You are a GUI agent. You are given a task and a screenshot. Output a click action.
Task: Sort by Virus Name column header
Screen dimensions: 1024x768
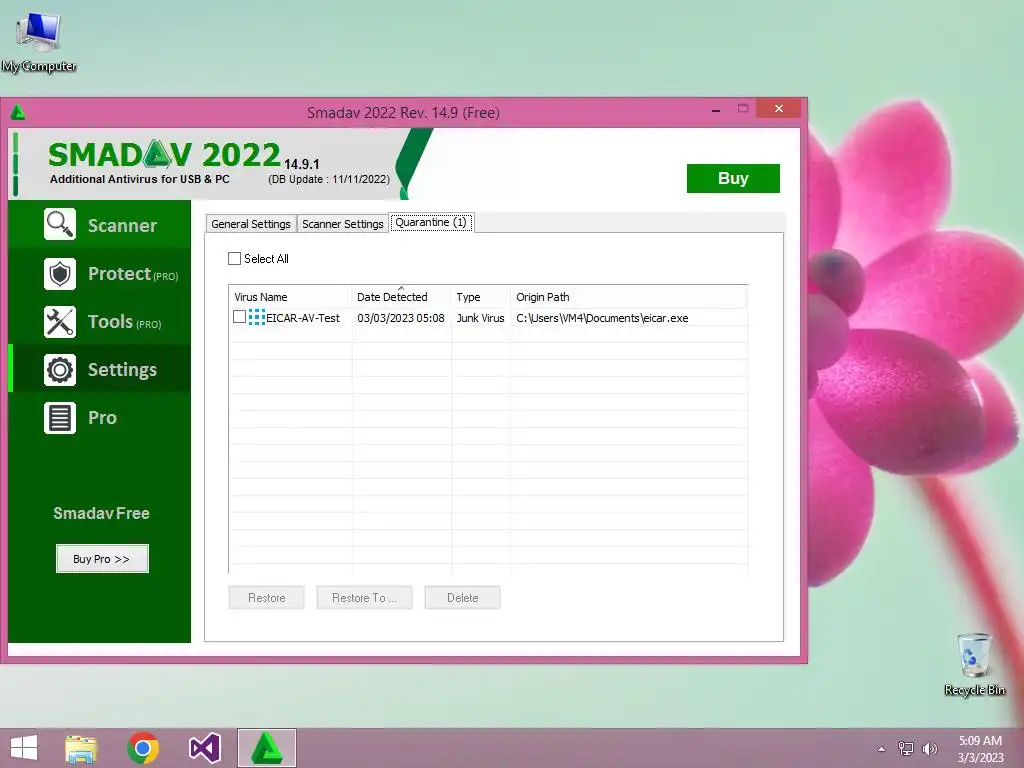[290, 297]
